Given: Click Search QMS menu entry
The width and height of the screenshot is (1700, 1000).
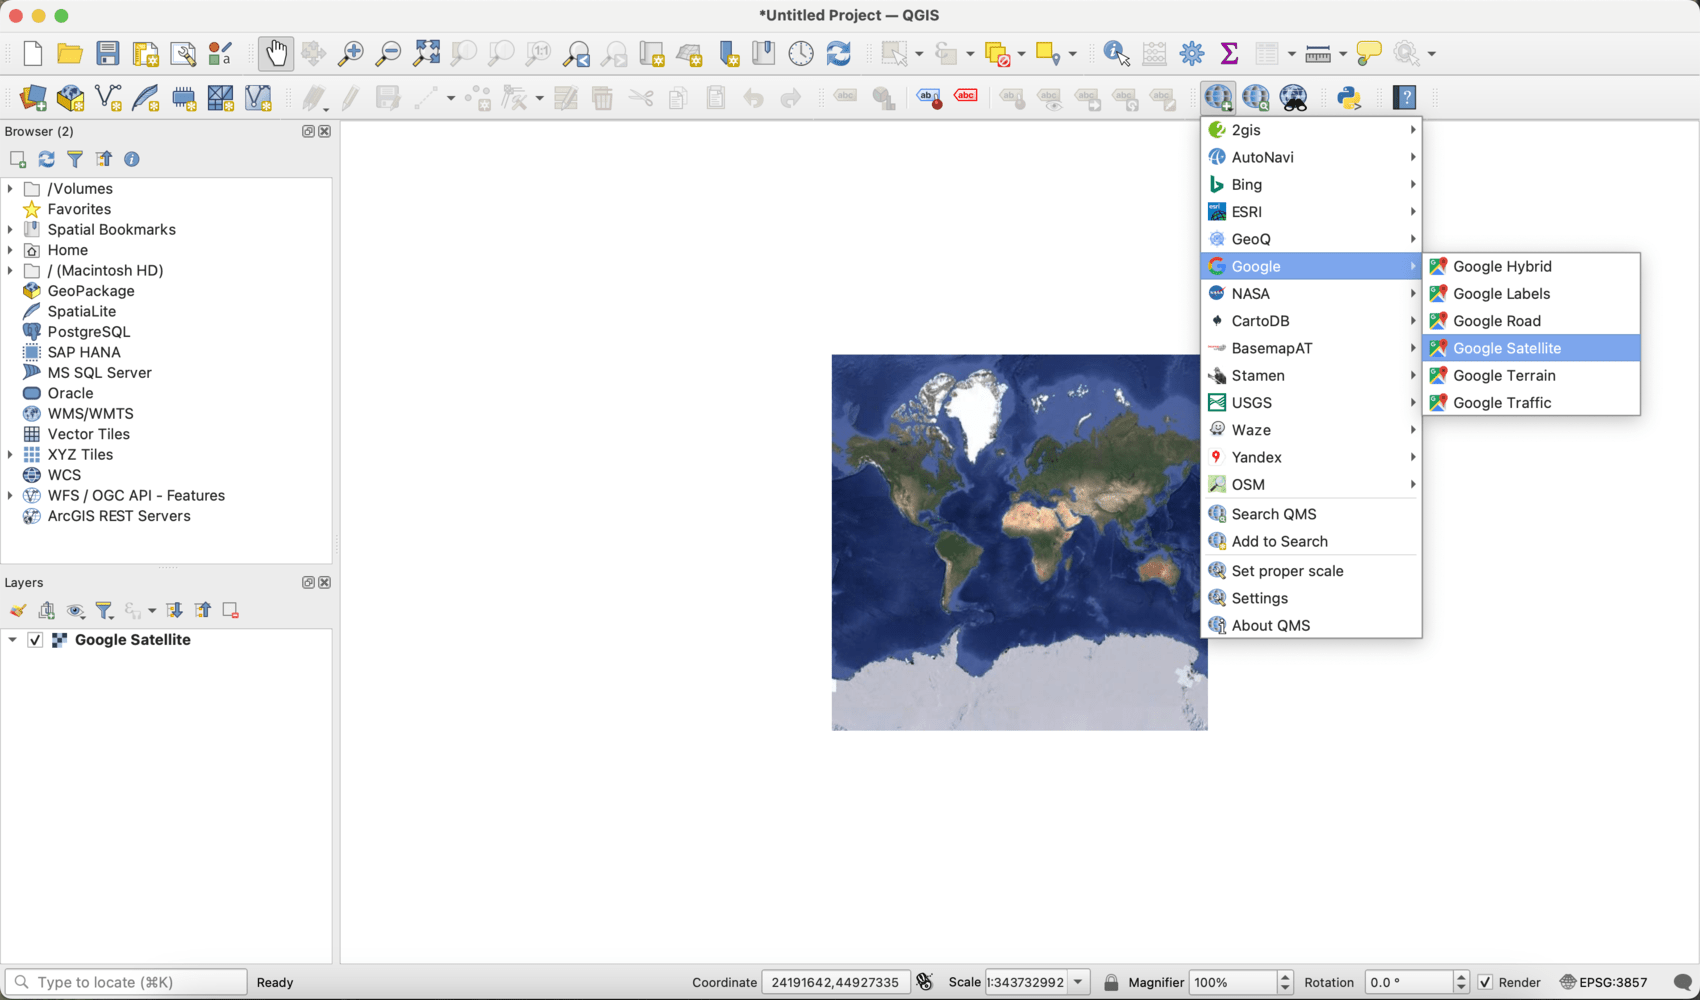Looking at the screenshot, I should pos(1311,514).
